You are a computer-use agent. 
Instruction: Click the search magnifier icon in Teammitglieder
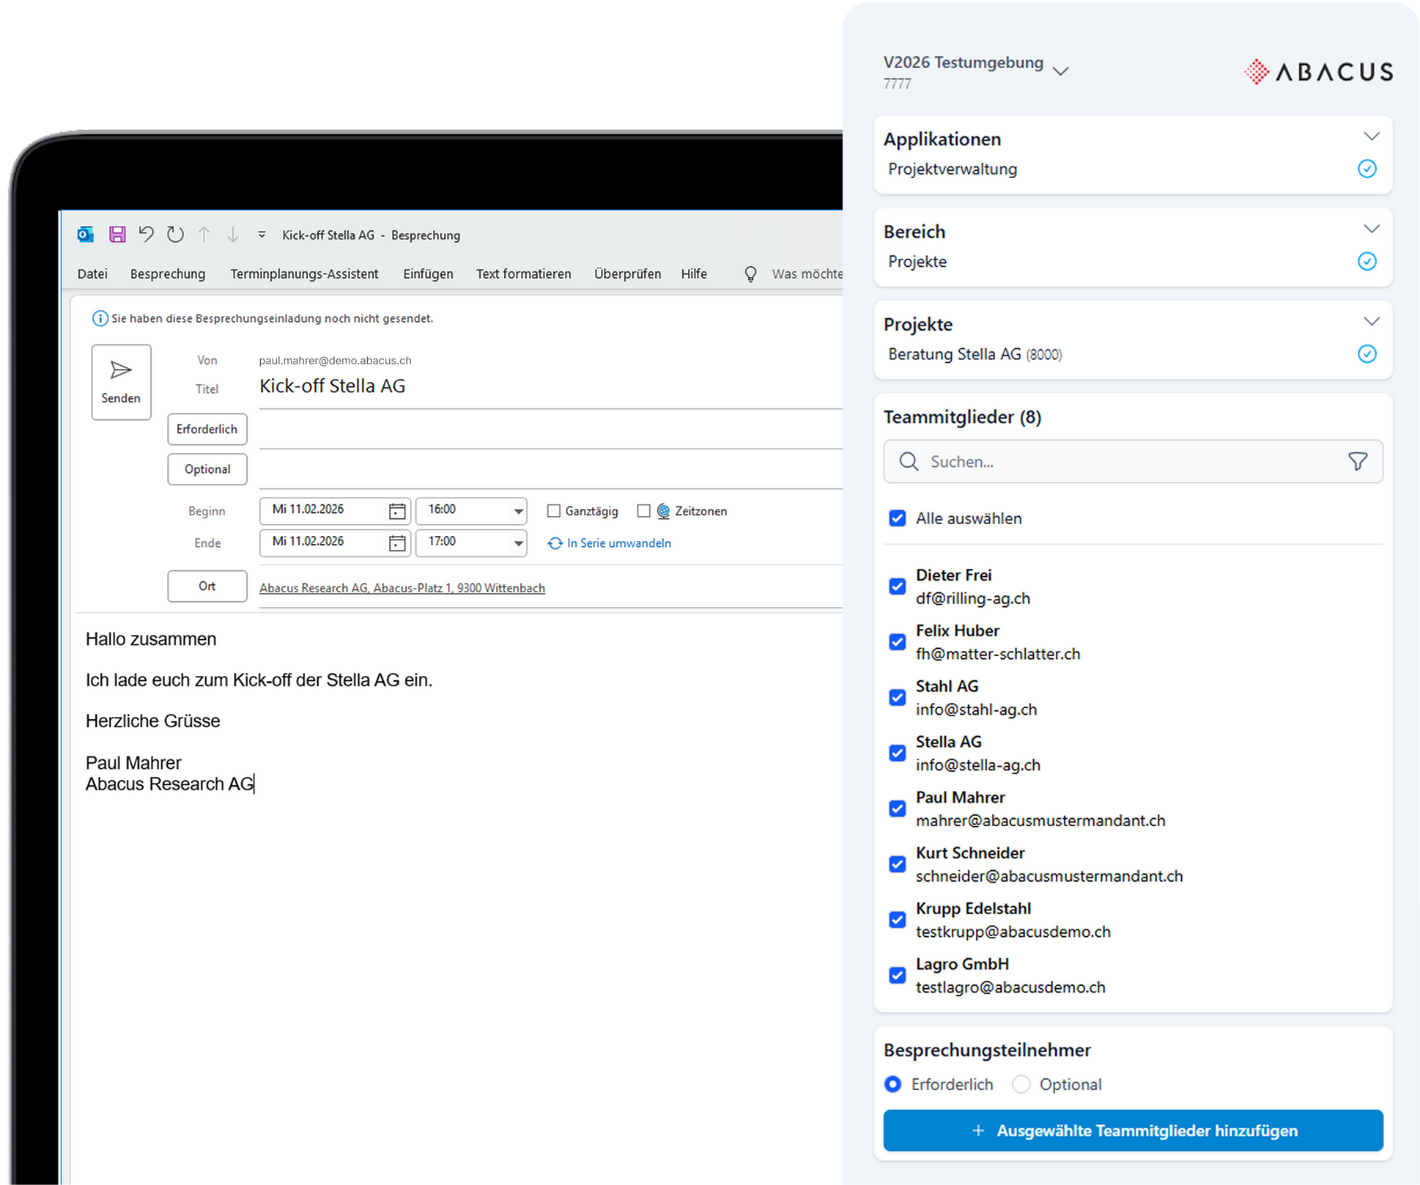click(x=908, y=461)
